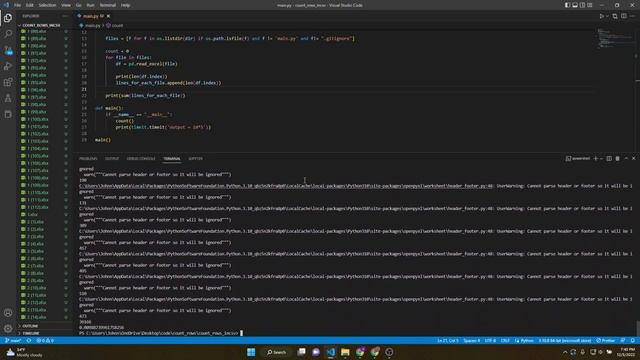Split the terminal panel
This screenshot has width=640, height=360.
pos(609,158)
